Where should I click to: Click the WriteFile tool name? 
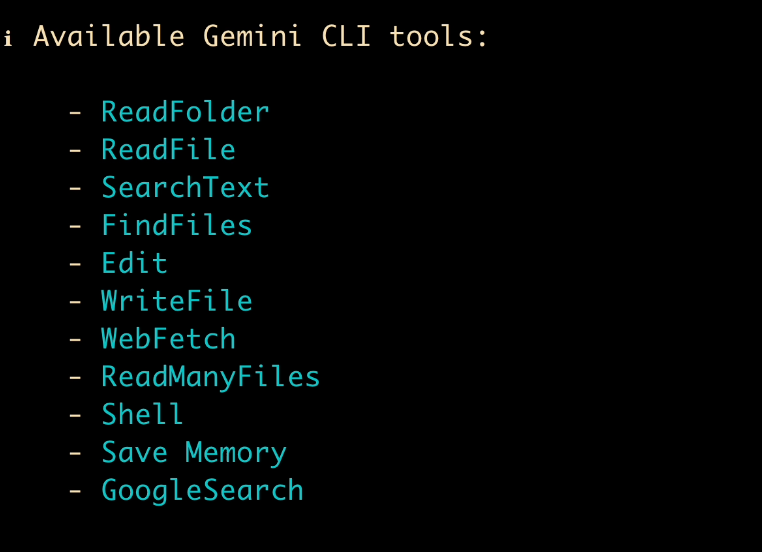(x=176, y=301)
